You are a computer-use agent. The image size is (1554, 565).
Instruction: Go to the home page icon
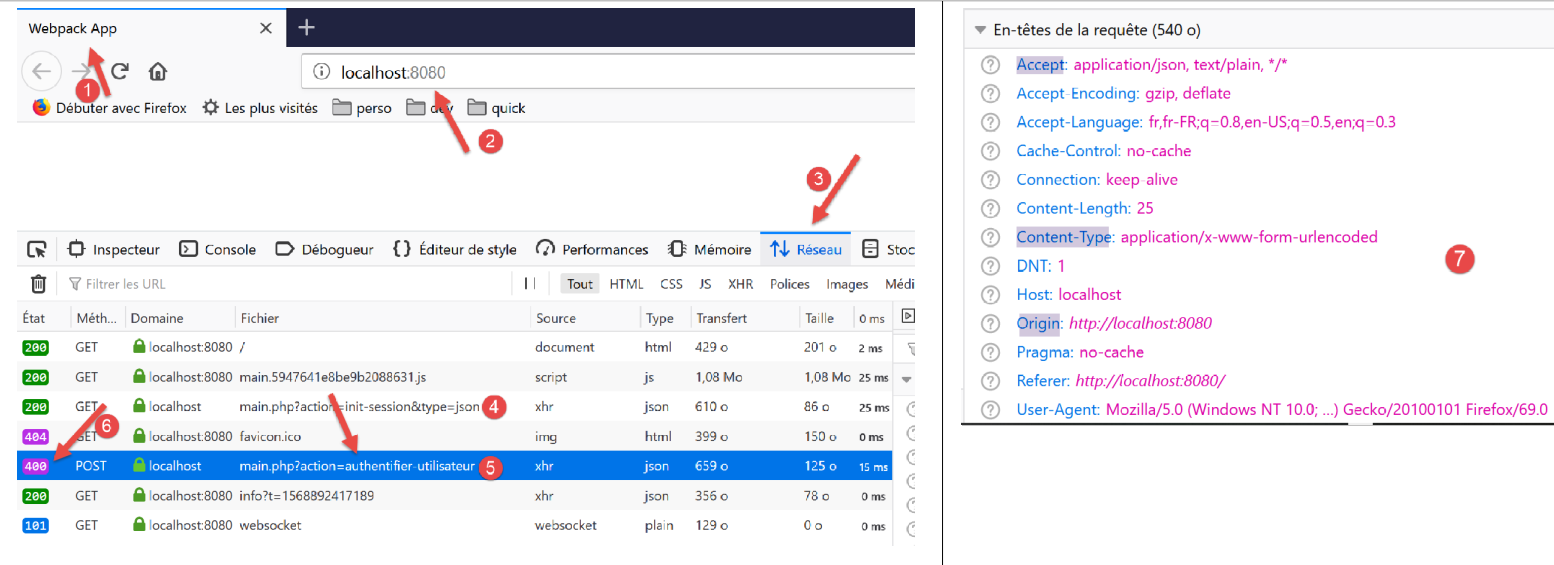point(157,71)
